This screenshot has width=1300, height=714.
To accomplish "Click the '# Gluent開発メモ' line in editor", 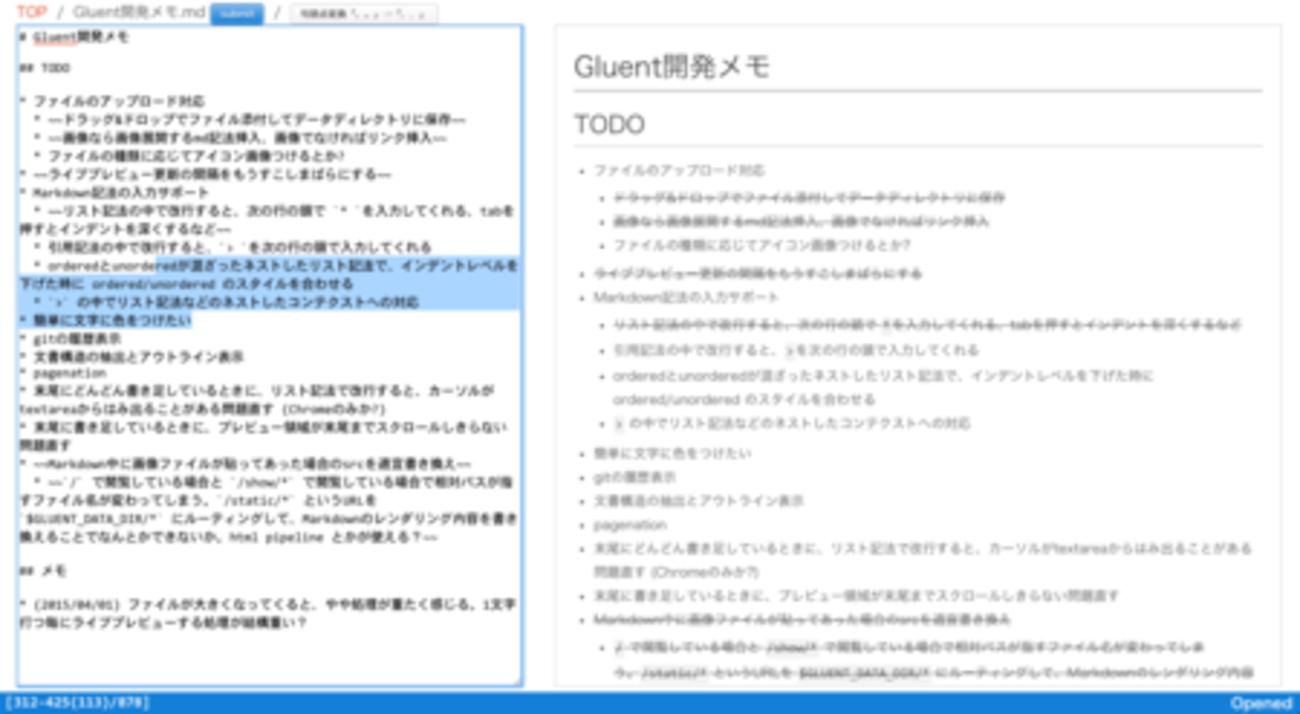I will pos(73,38).
